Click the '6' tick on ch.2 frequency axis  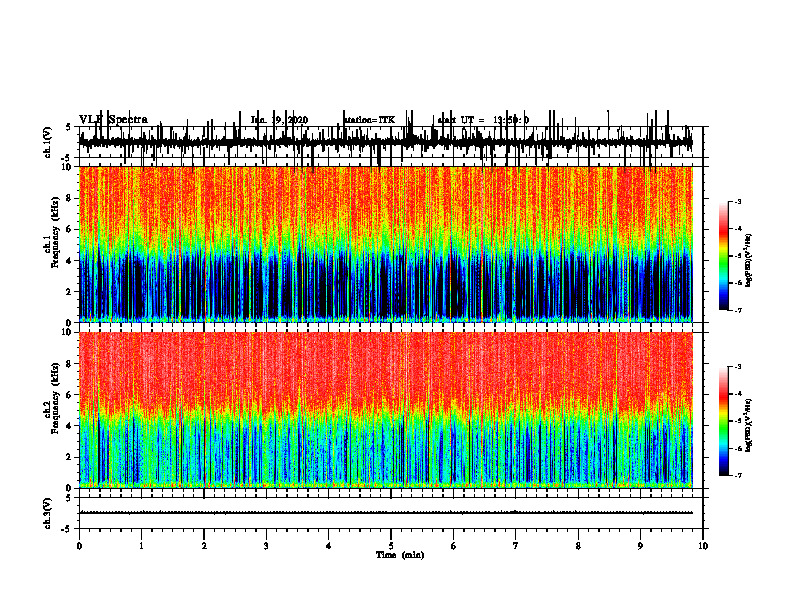tap(70, 395)
